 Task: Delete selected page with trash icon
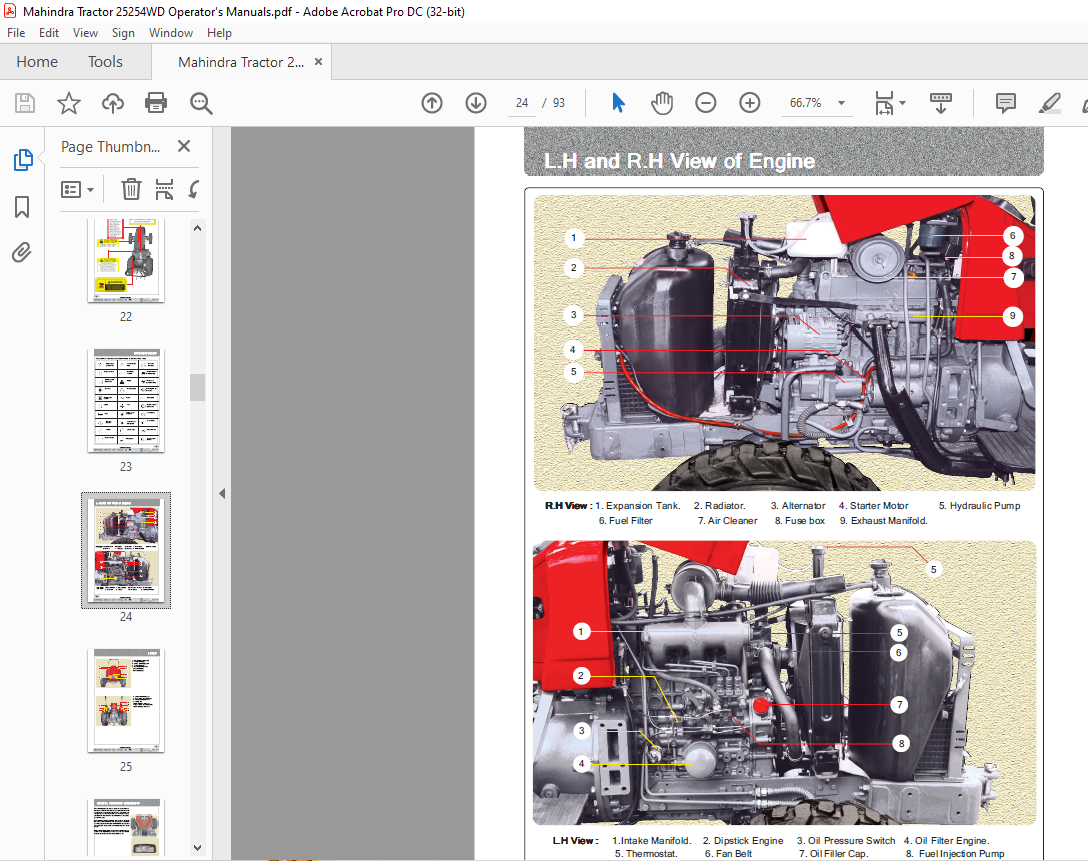point(131,189)
